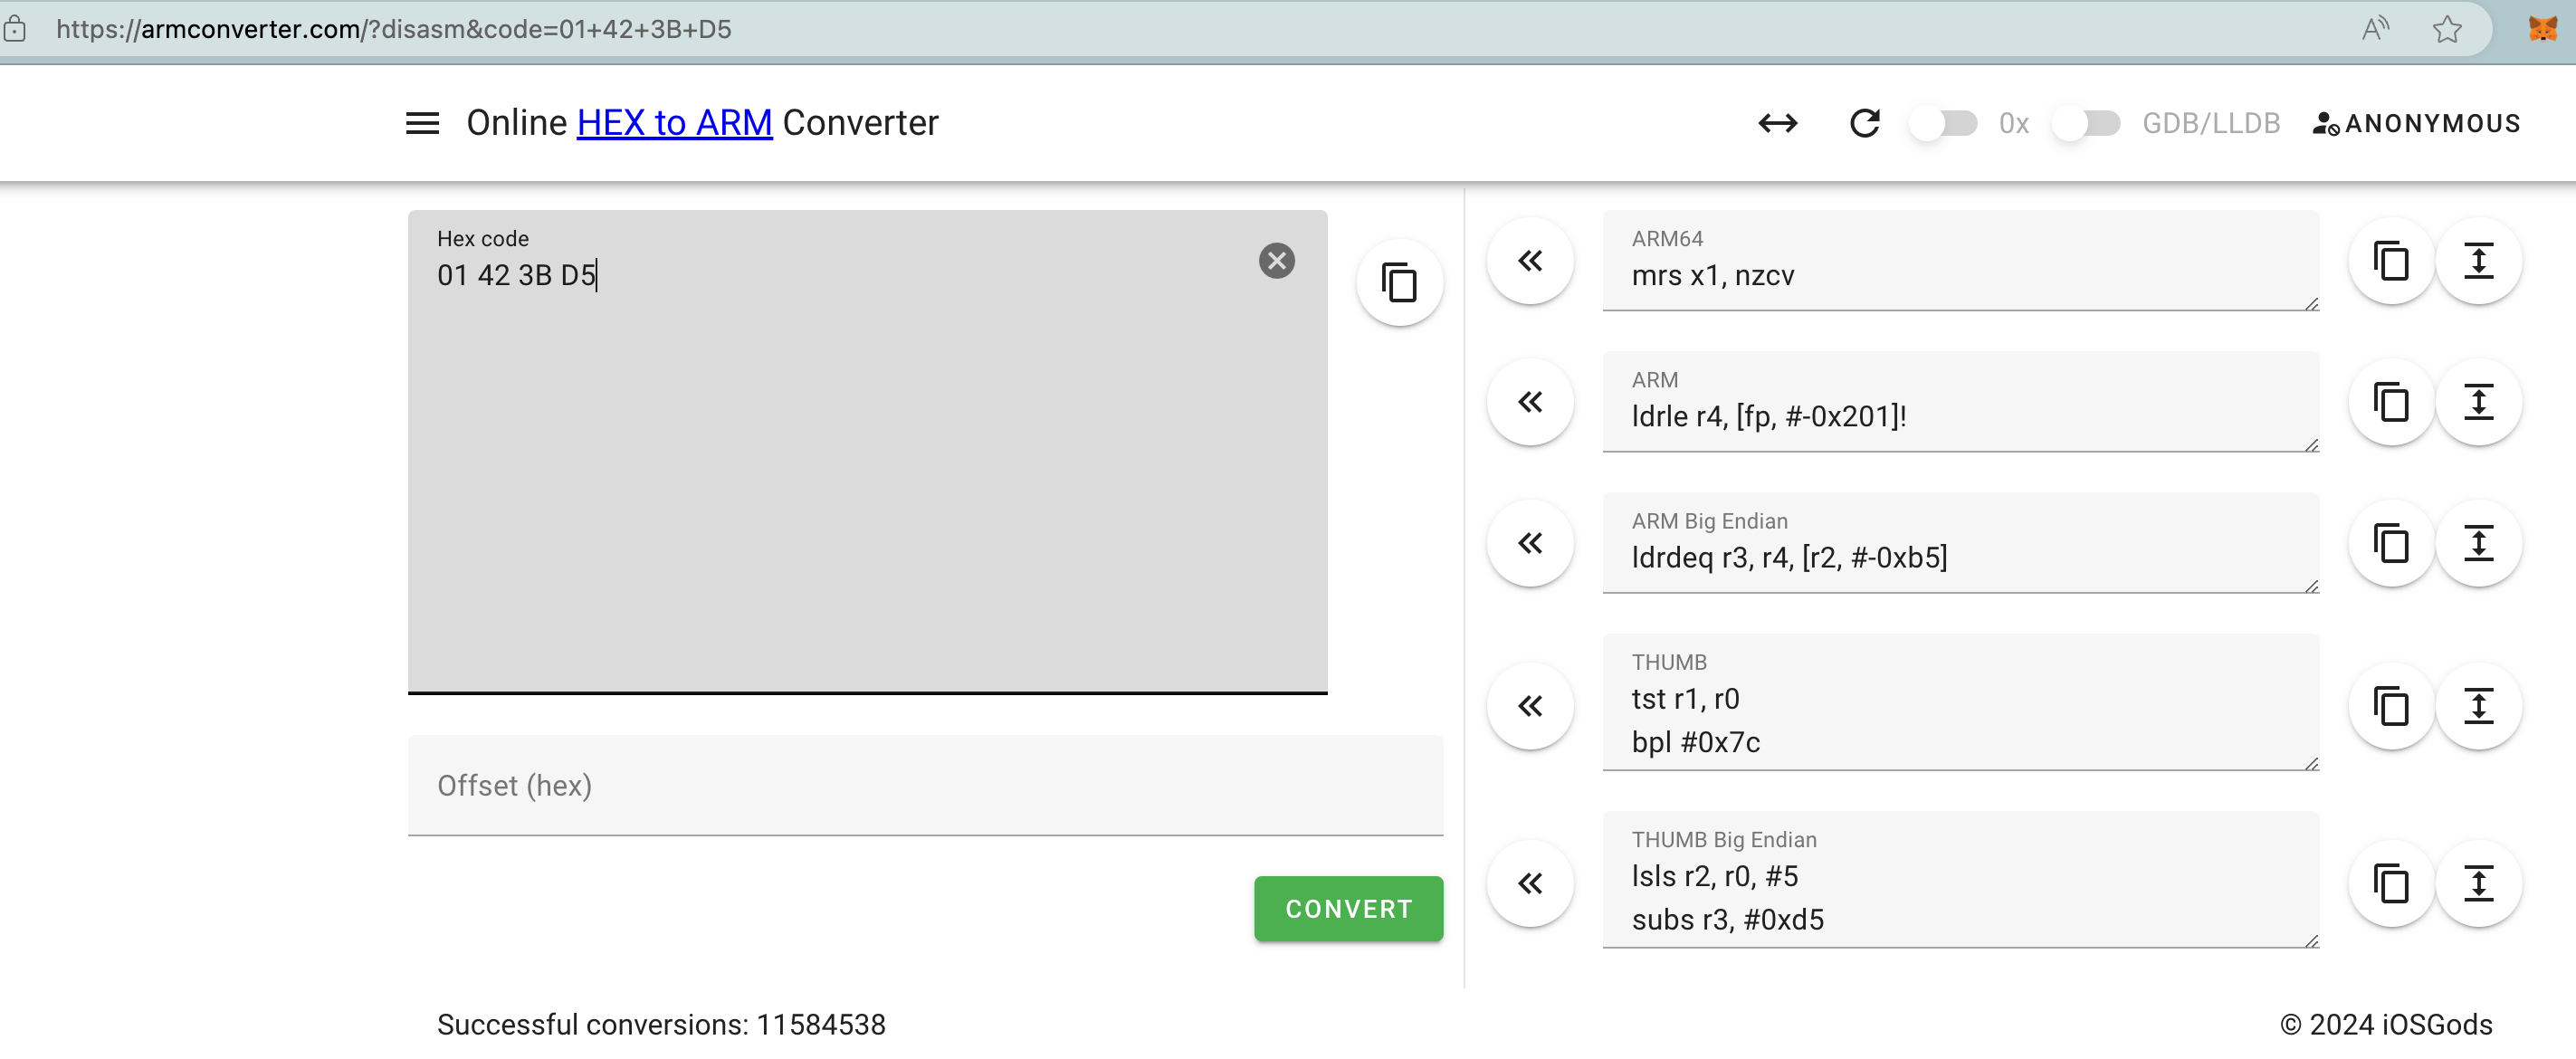This screenshot has width=2576, height=1059.
Task: Click the CONVERT button
Action: [1347, 908]
